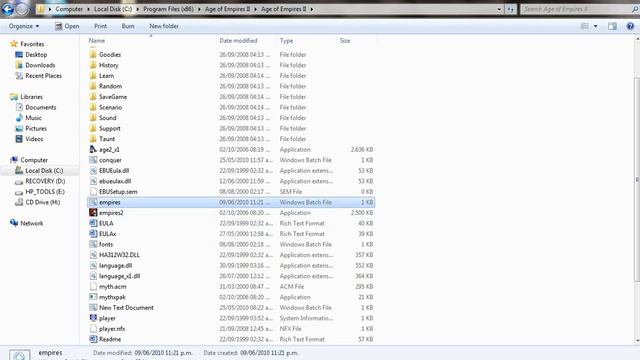Click the Print toolbar button
The image size is (640, 360).
[100, 26]
